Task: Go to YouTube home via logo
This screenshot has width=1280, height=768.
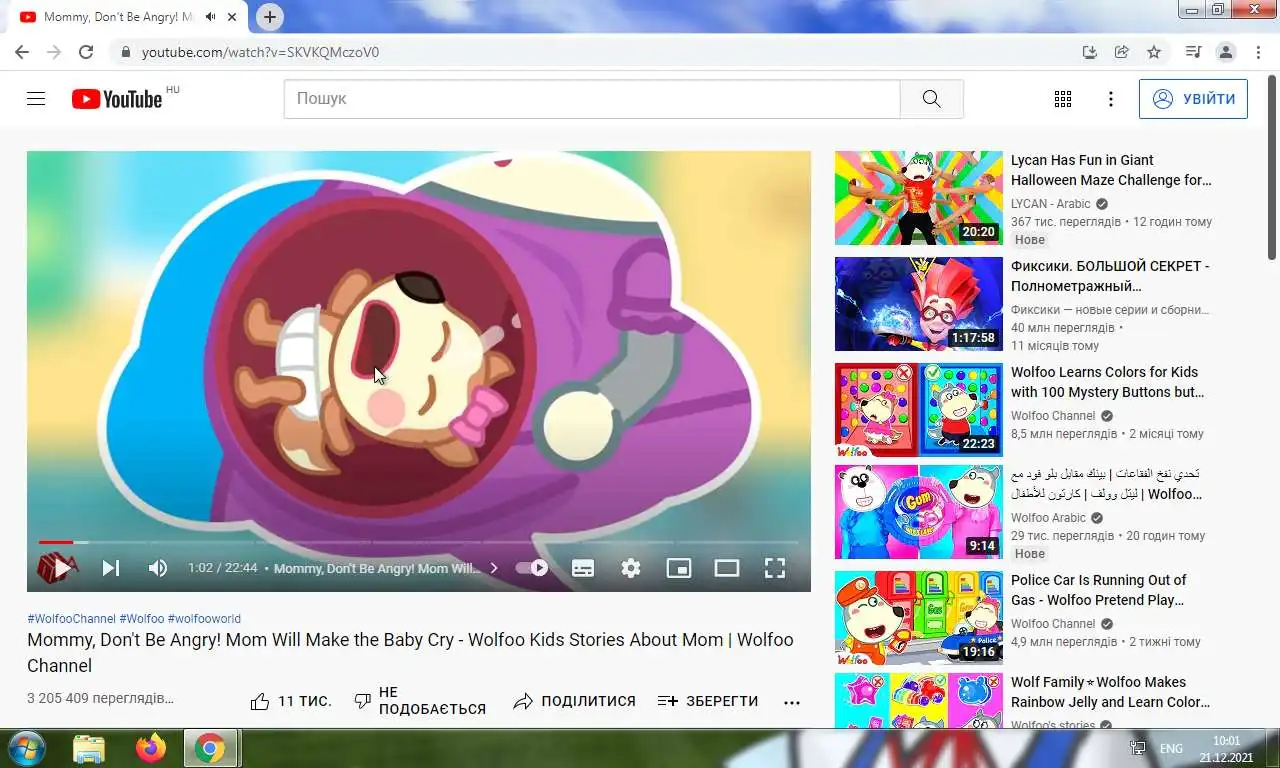Action: [117, 99]
